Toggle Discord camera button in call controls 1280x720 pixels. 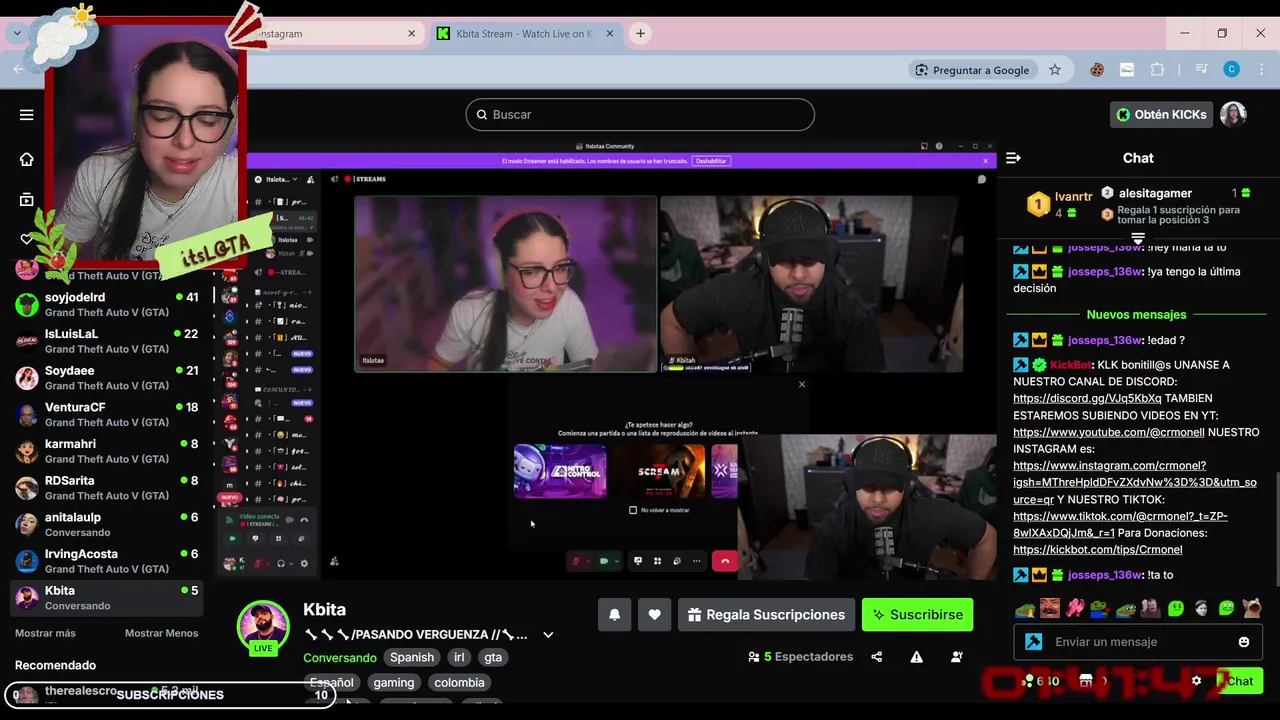603,561
